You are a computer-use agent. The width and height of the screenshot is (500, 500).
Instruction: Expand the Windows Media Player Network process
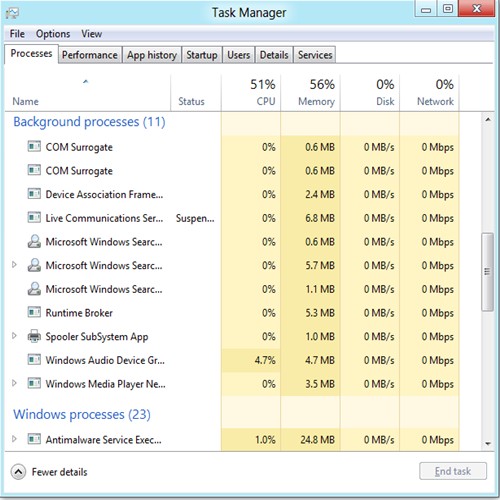tap(14, 383)
